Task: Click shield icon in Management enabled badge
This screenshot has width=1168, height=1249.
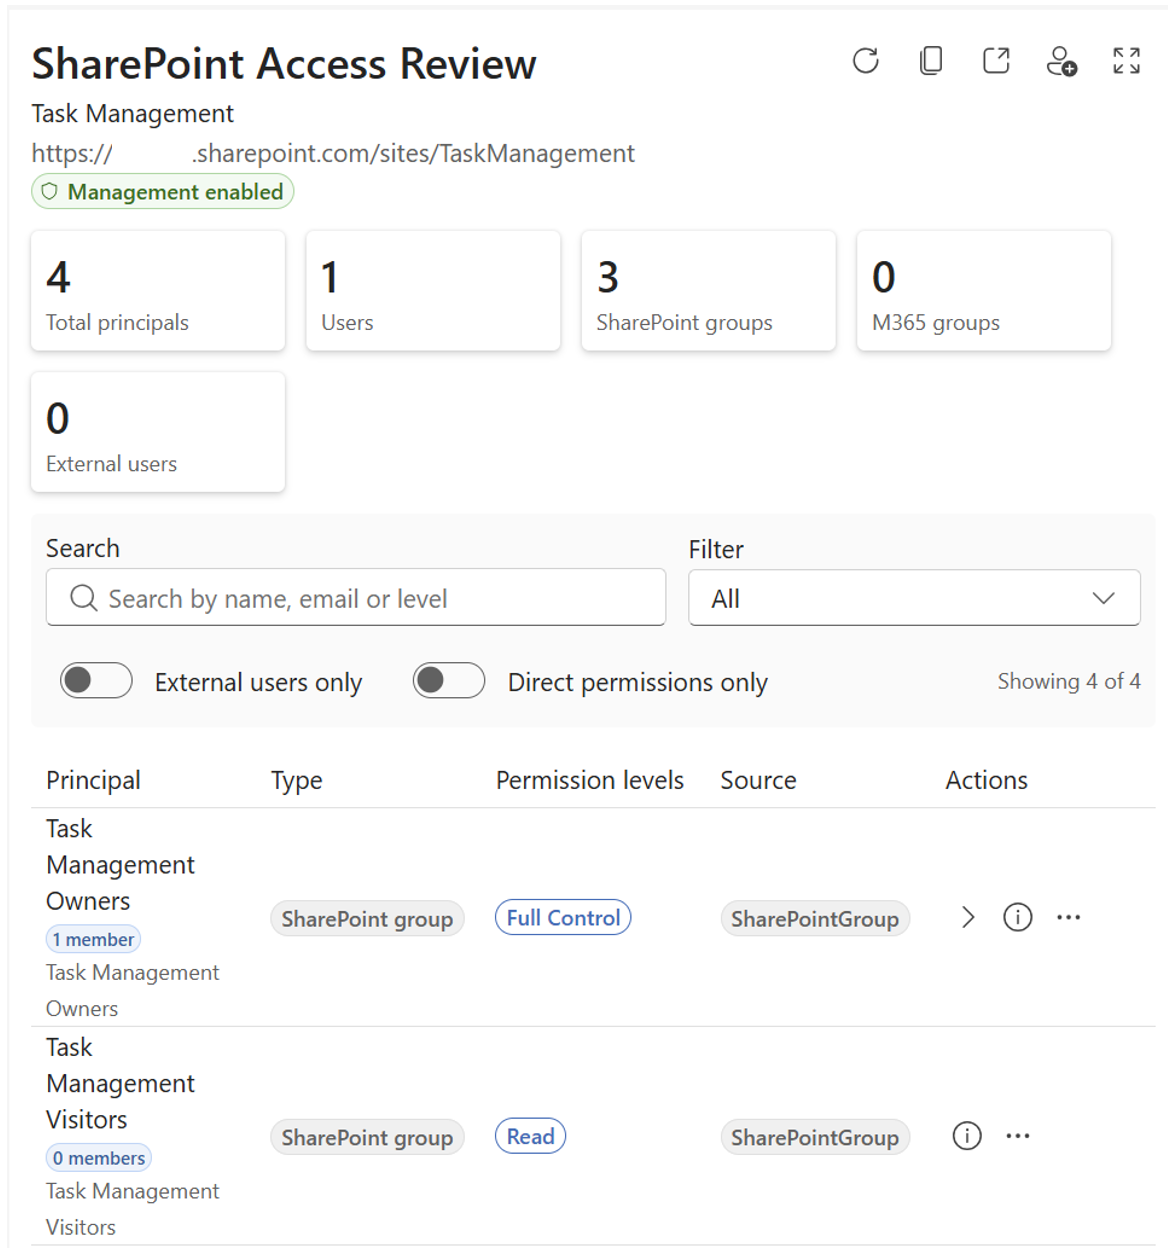Action: tap(49, 191)
